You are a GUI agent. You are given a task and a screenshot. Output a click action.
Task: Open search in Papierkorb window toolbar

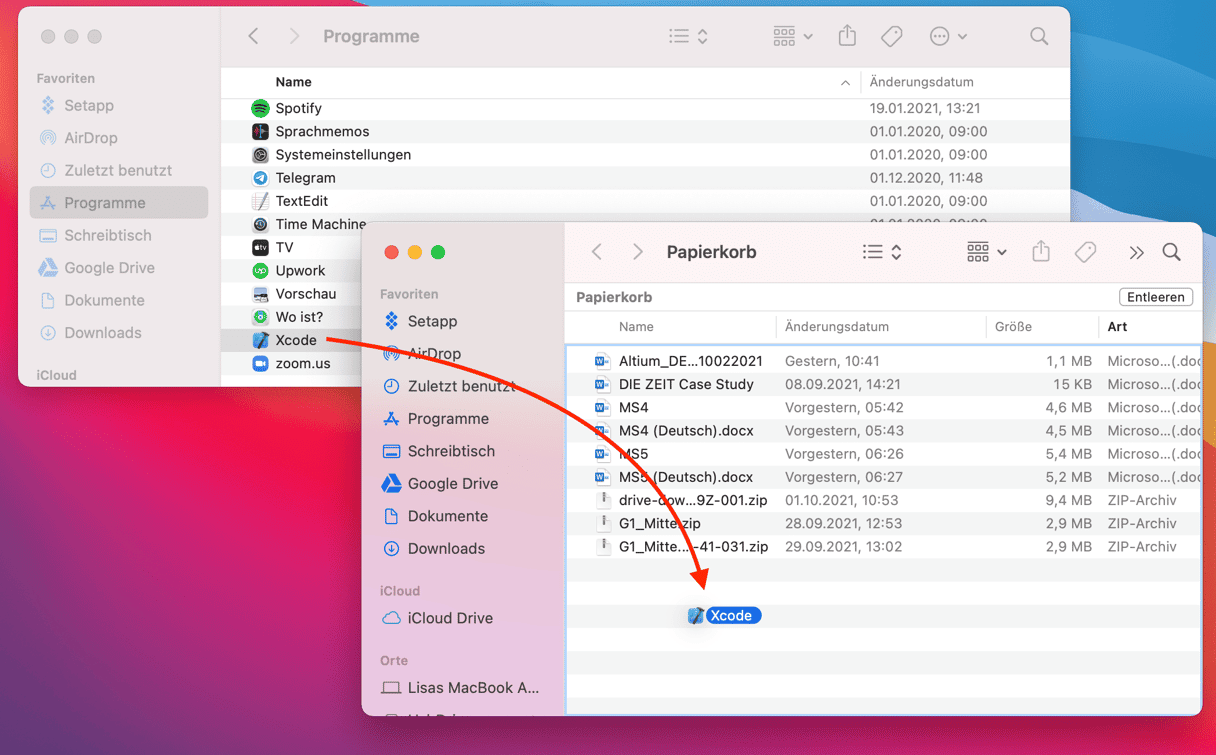[x=1171, y=252]
